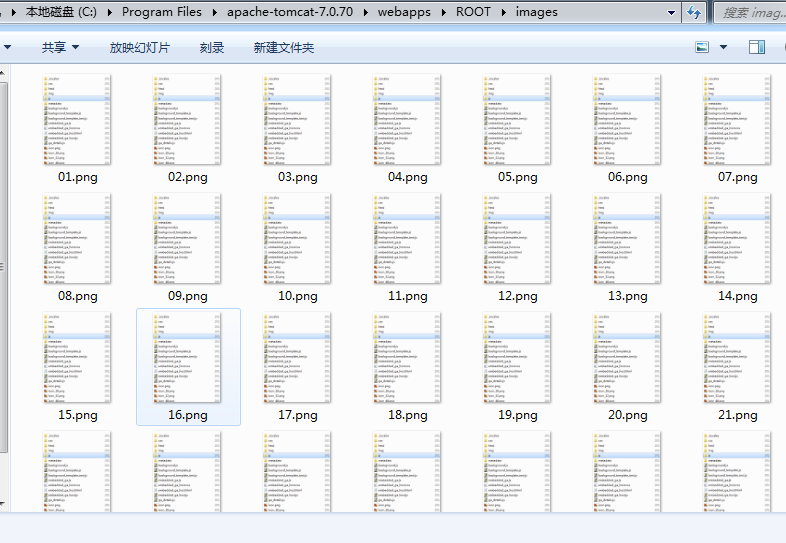This screenshot has width=786, height=543.
Task: Select the 20.png thumbnail
Action: coord(627,357)
